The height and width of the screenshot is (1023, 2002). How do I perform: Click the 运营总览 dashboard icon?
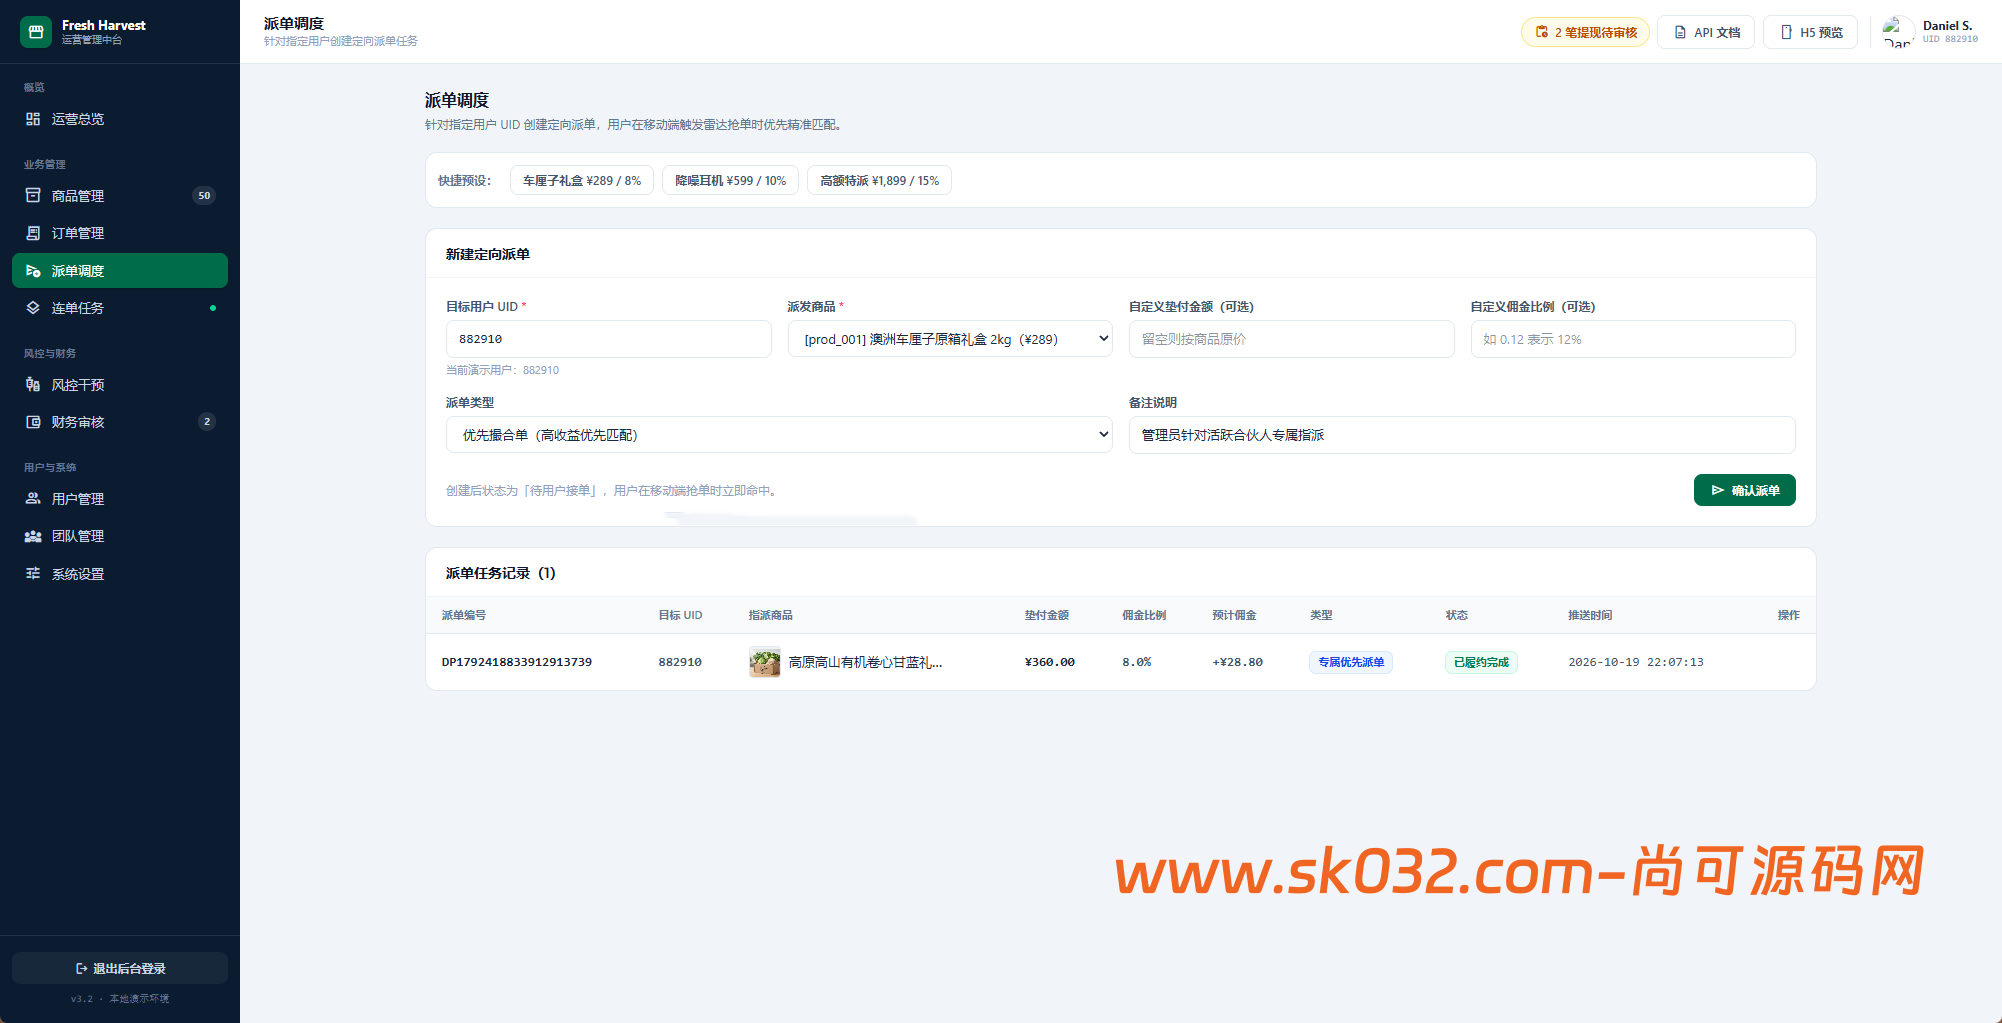pos(33,119)
